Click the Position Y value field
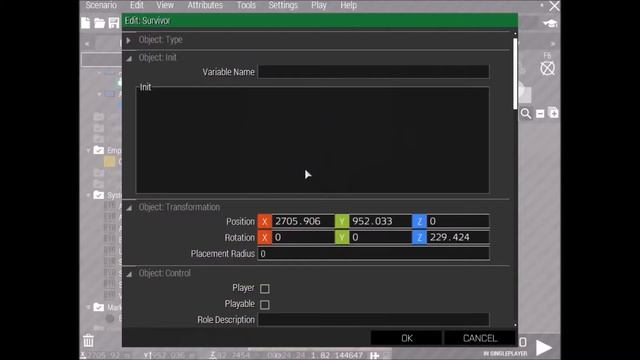This screenshot has height=360, width=640. 380,221
